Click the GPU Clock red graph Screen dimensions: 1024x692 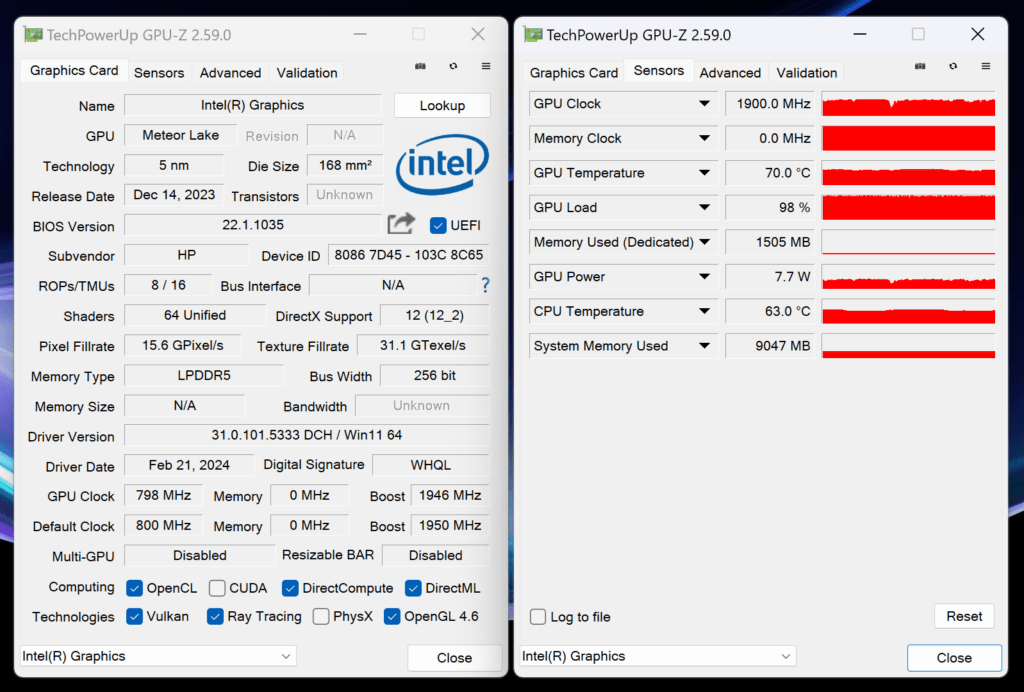(908, 104)
